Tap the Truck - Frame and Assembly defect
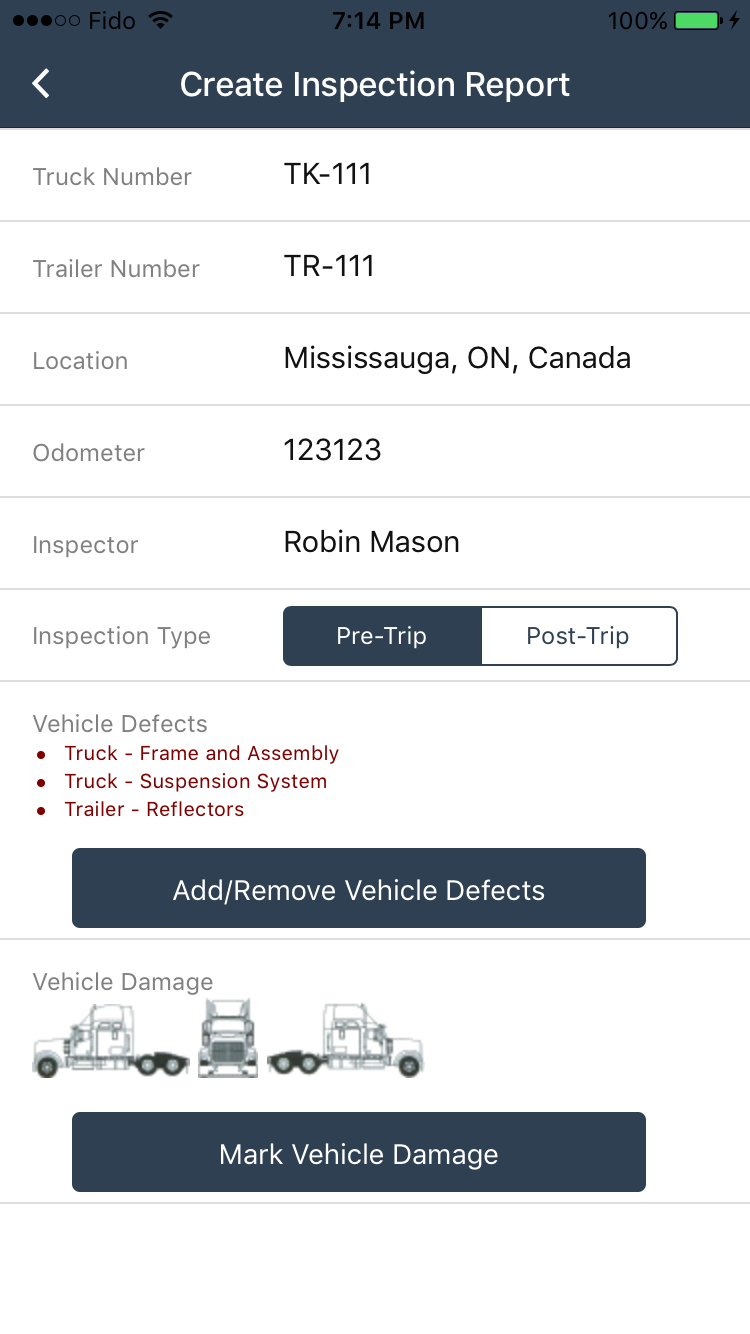The height and width of the screenshot is (1334, 750). [202, 753]
